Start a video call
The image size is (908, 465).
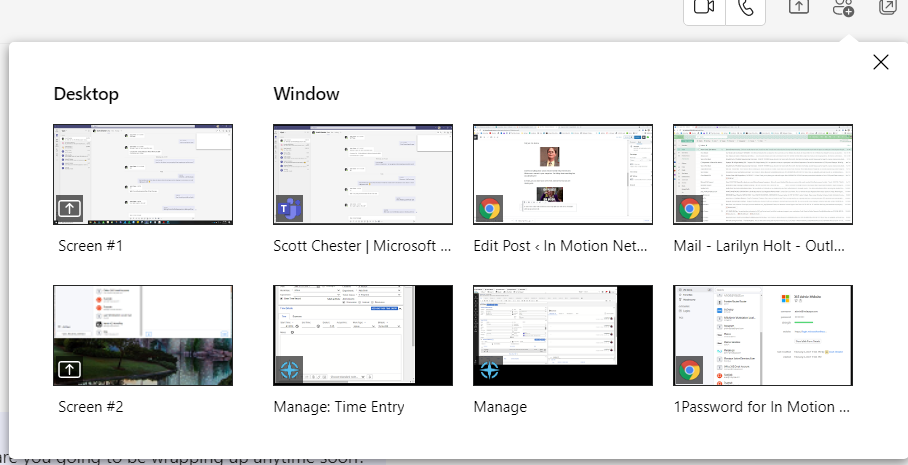click(x=704, y=8)
